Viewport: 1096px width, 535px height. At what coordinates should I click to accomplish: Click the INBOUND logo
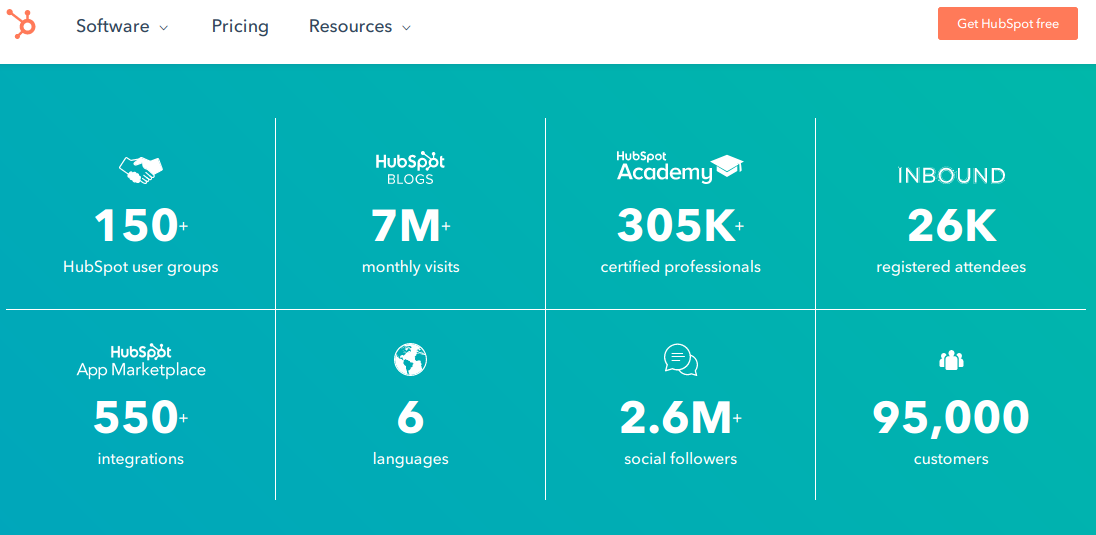(x=951, y=176)
